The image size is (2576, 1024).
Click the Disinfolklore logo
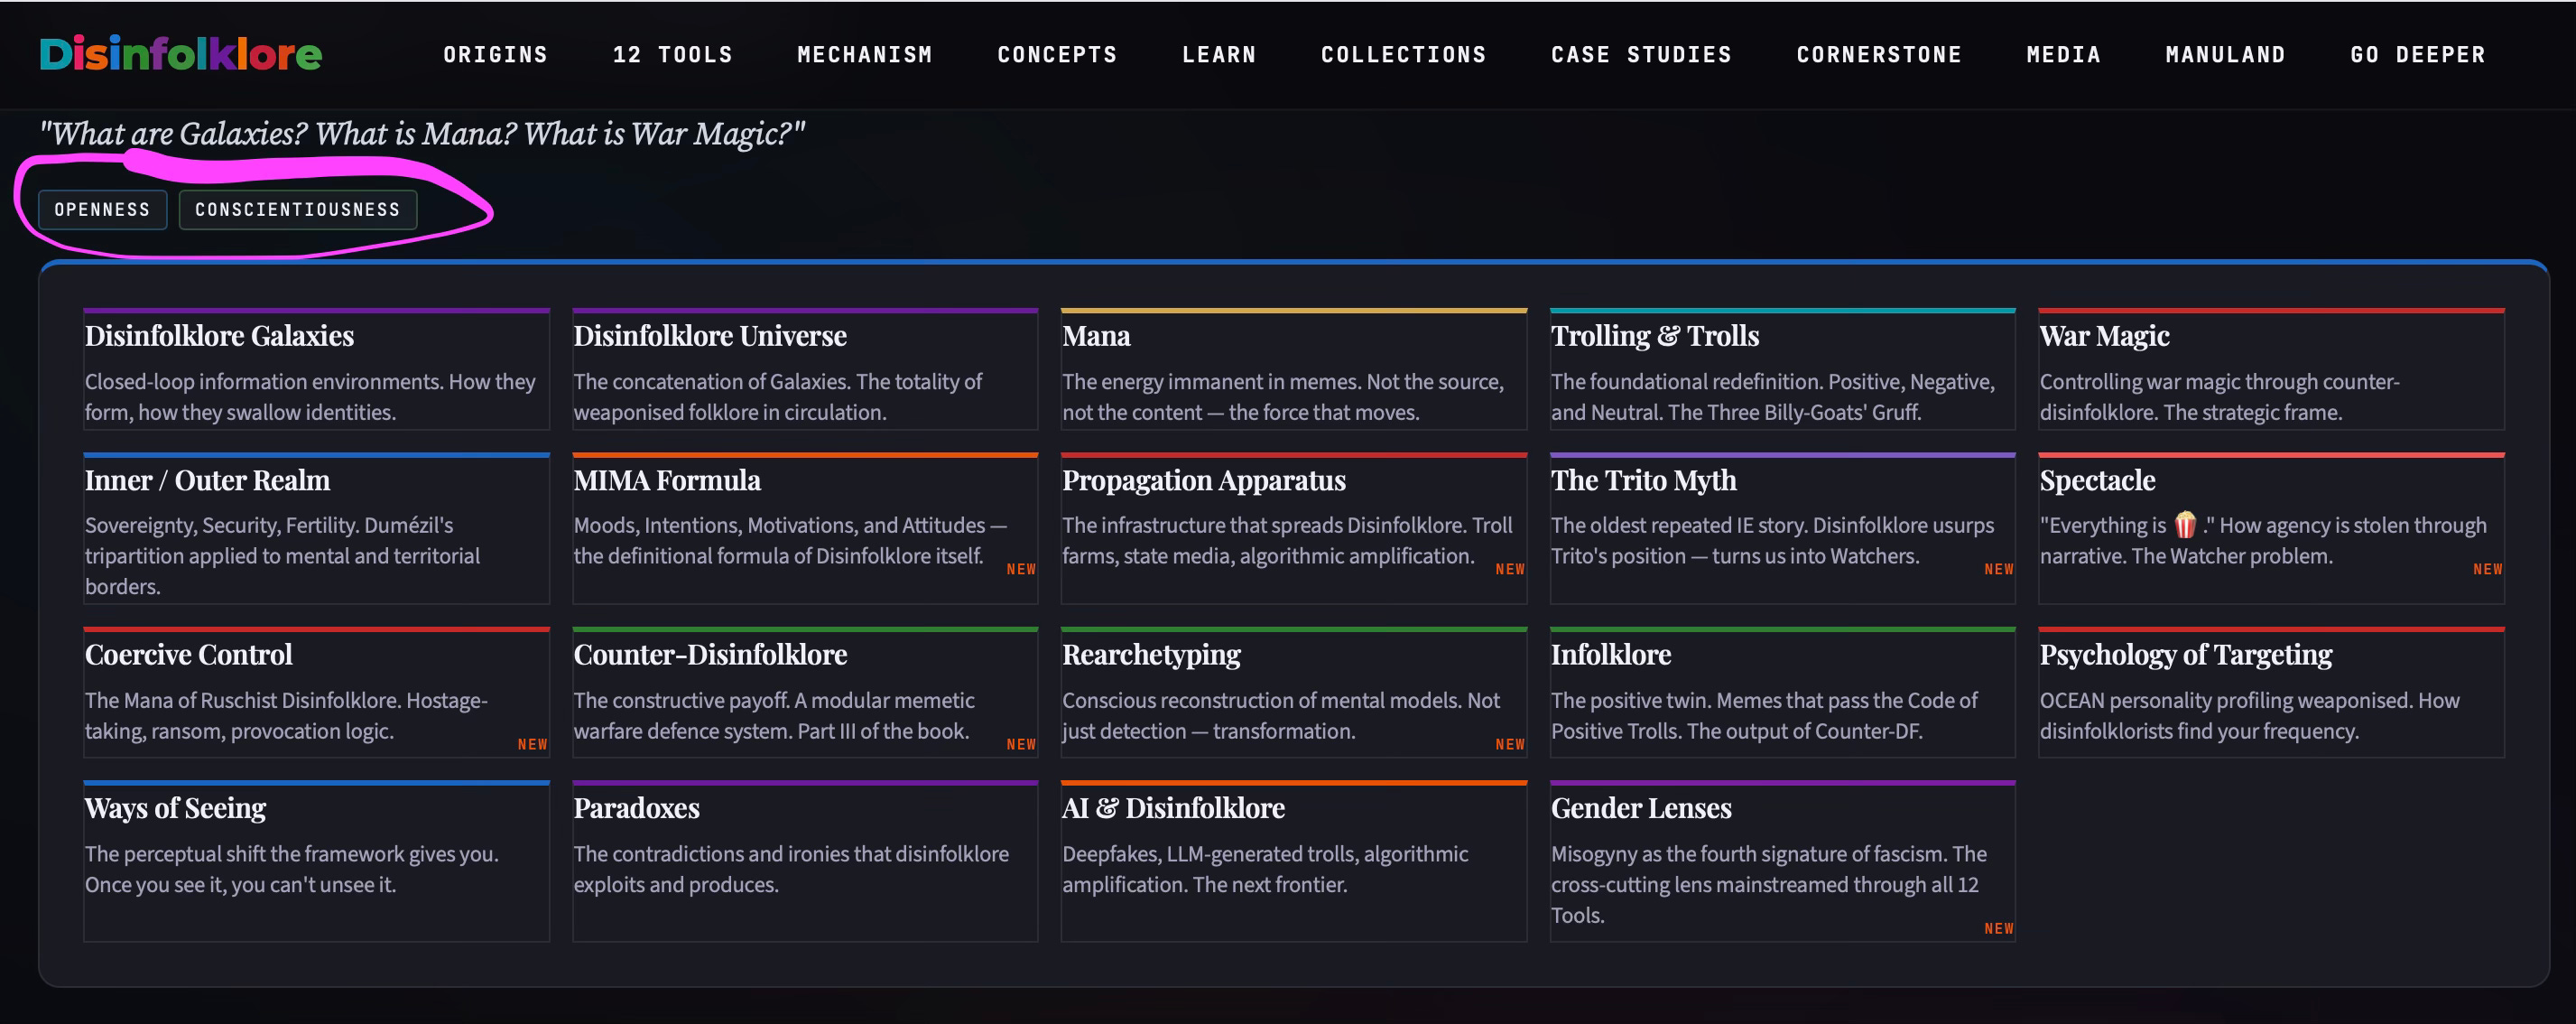point(180,54)
